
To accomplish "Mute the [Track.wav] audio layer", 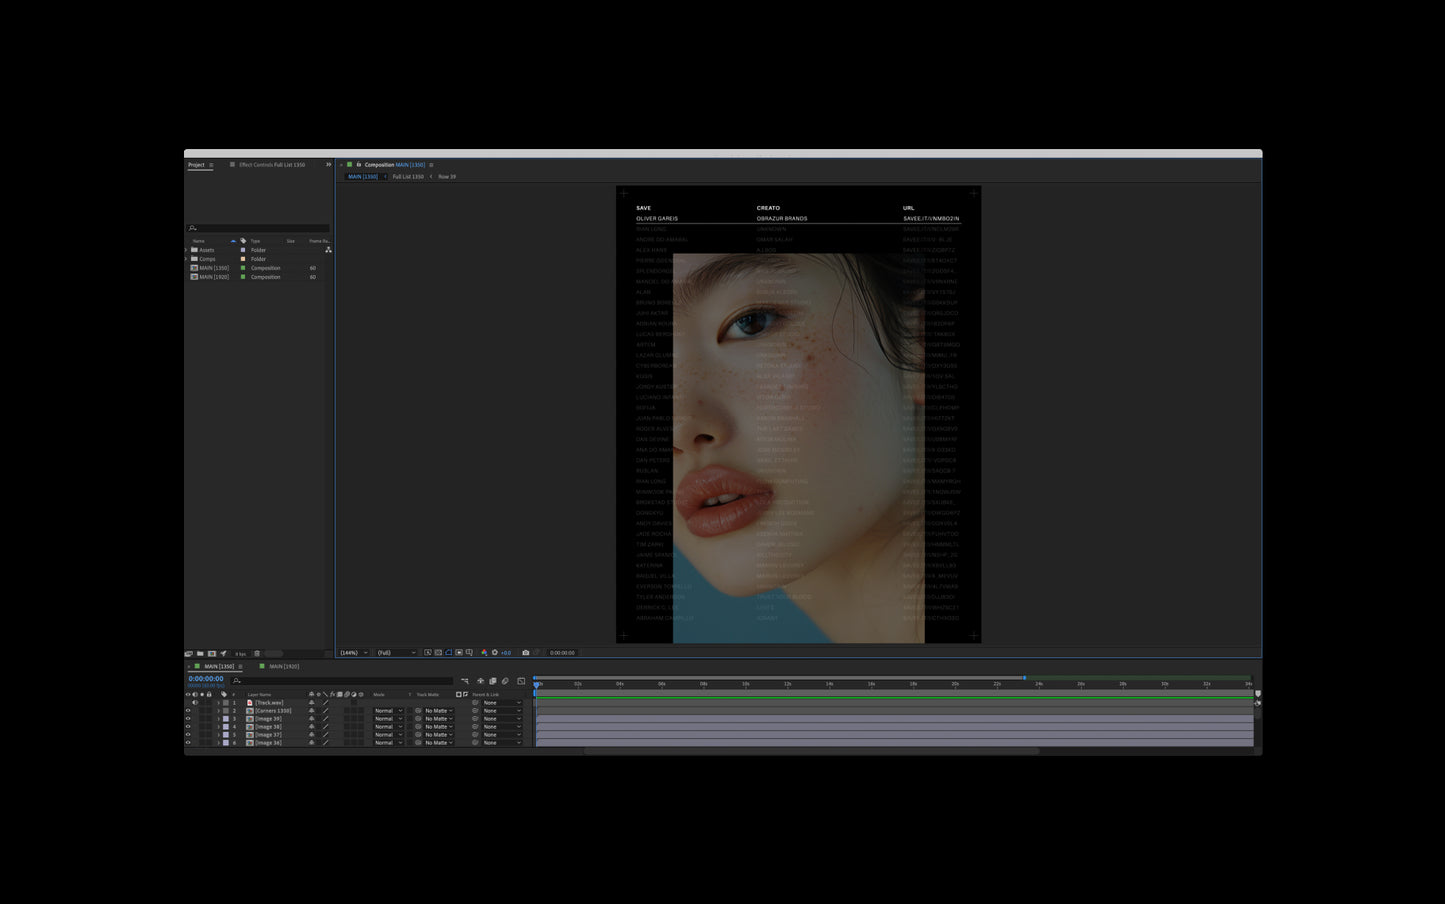I will (195, 702).
